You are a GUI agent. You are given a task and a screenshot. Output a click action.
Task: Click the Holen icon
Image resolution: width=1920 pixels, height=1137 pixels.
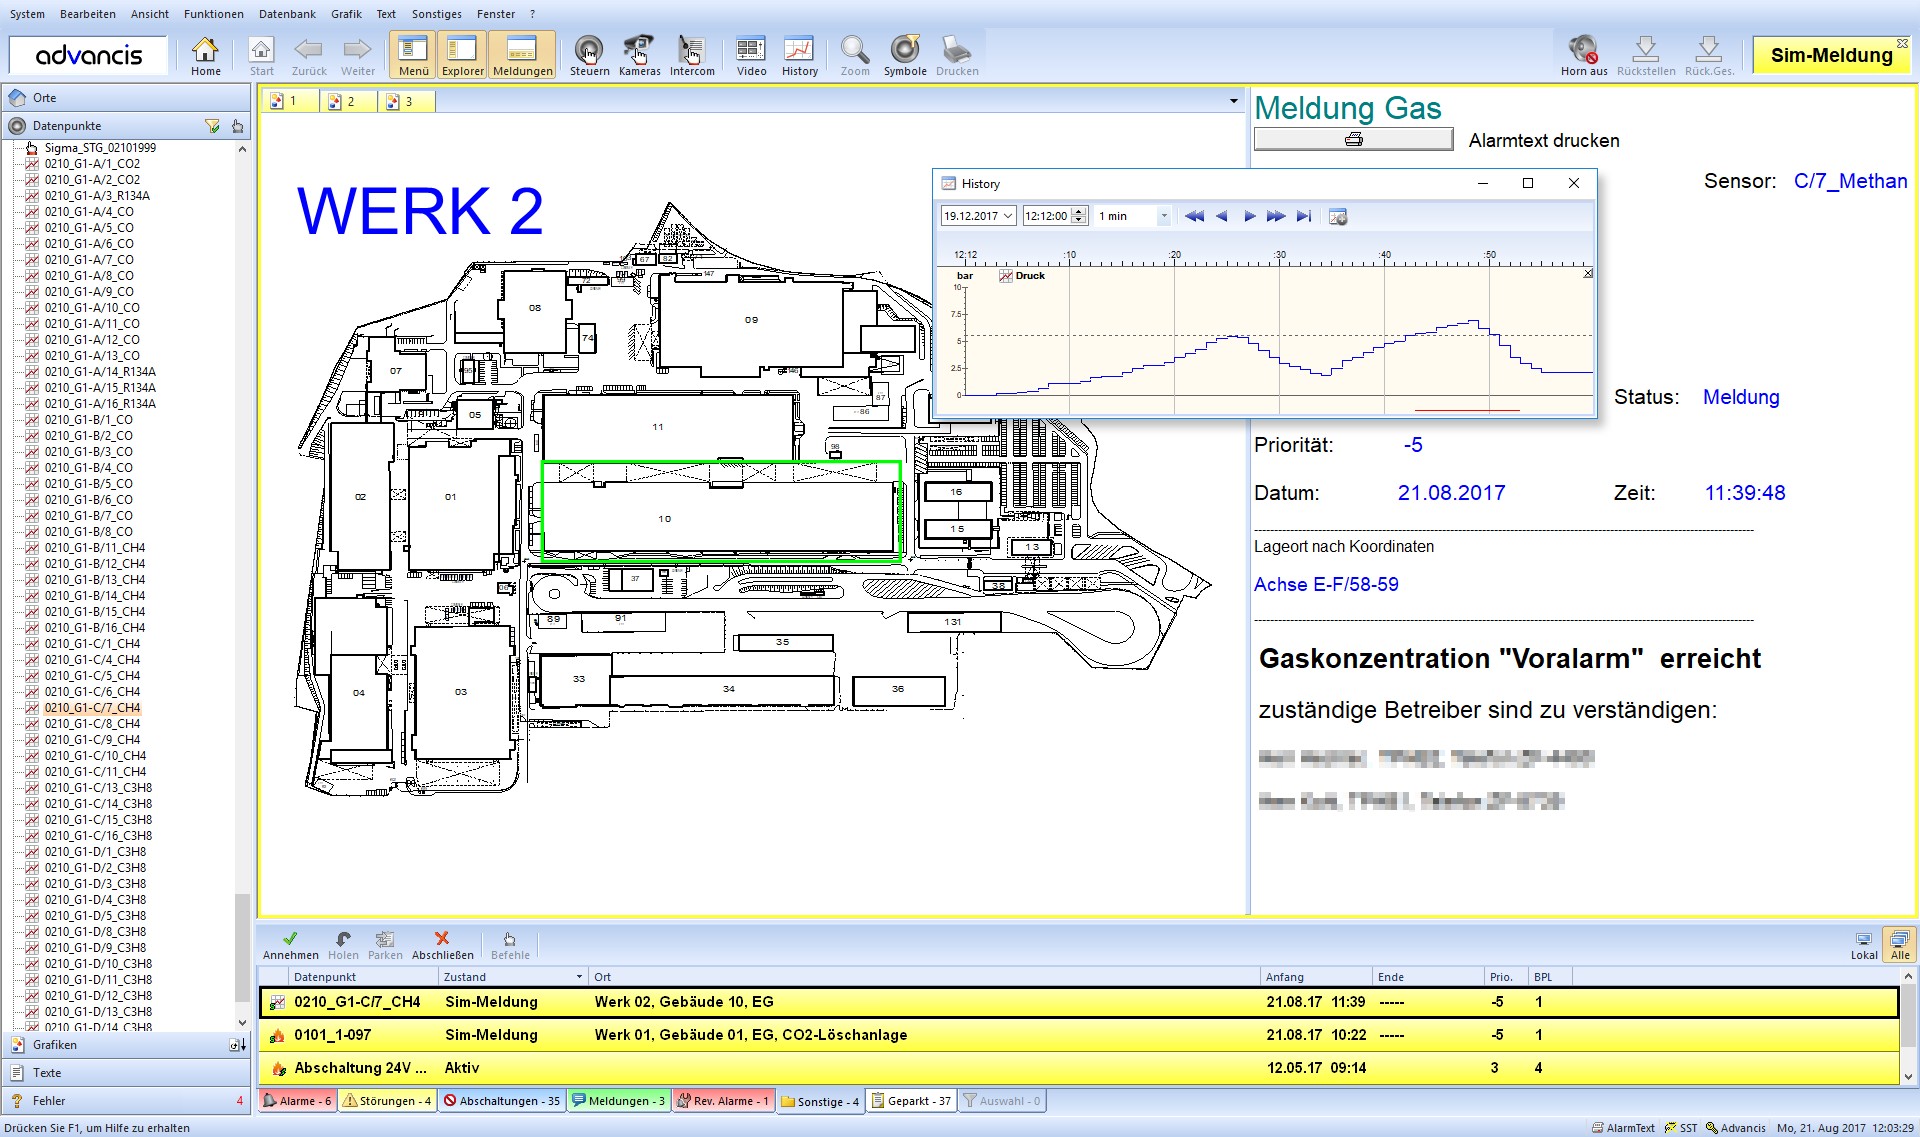pyautogui.click(x=343, y=945)
